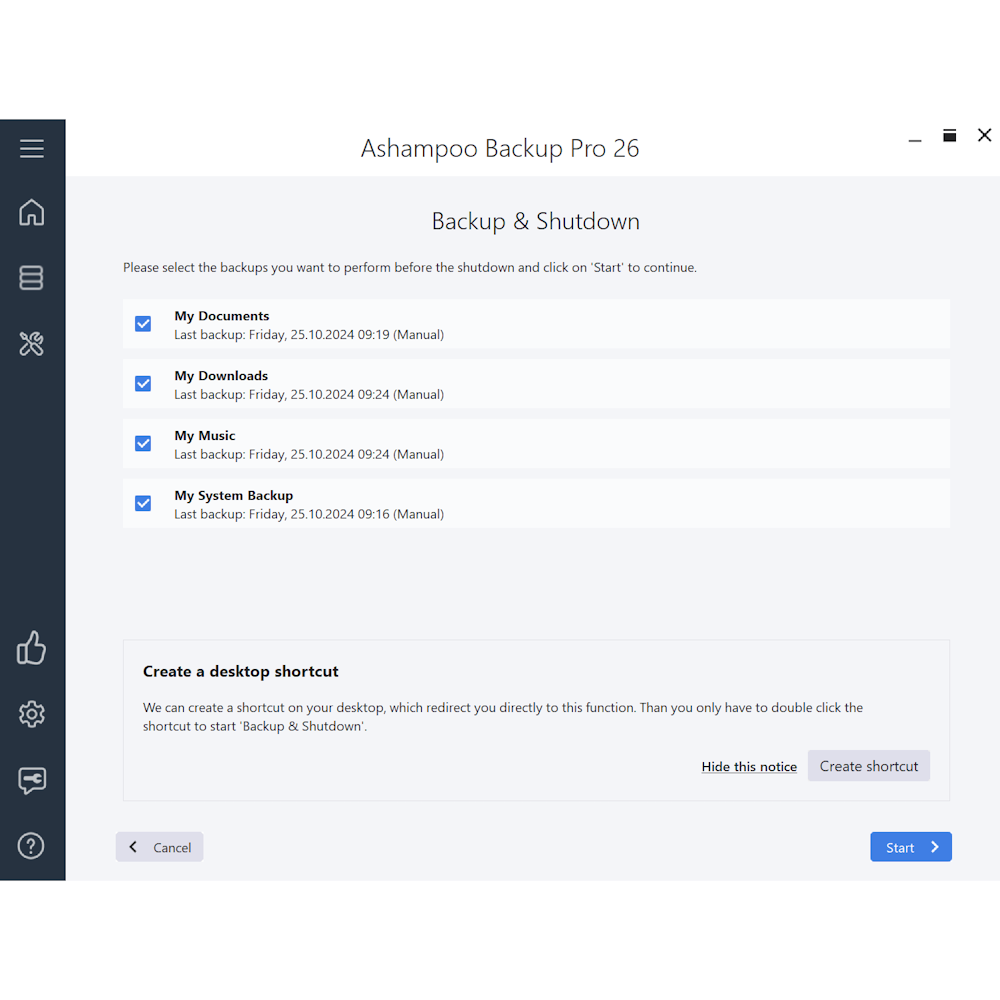Open the hamburger menu in sidebar

coord(32,149)
